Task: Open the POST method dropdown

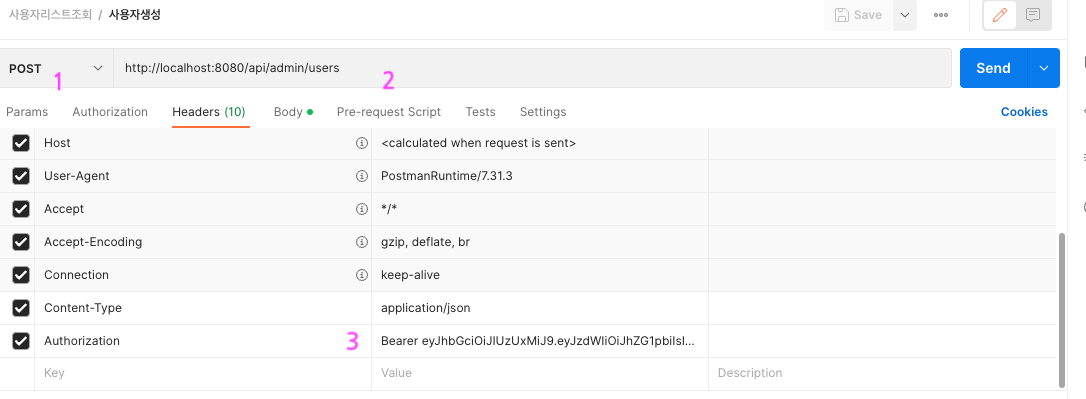Action: (x=56, y=68)
